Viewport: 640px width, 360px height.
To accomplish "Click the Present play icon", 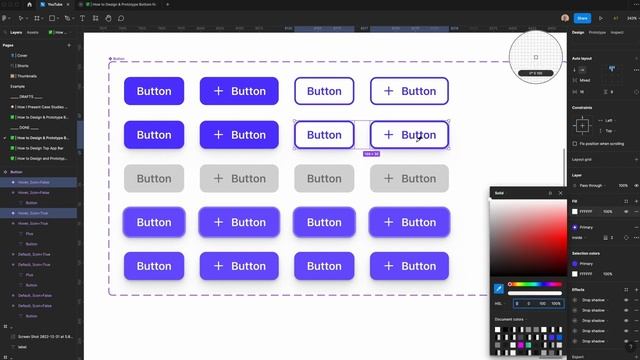I will coord(600,18).
